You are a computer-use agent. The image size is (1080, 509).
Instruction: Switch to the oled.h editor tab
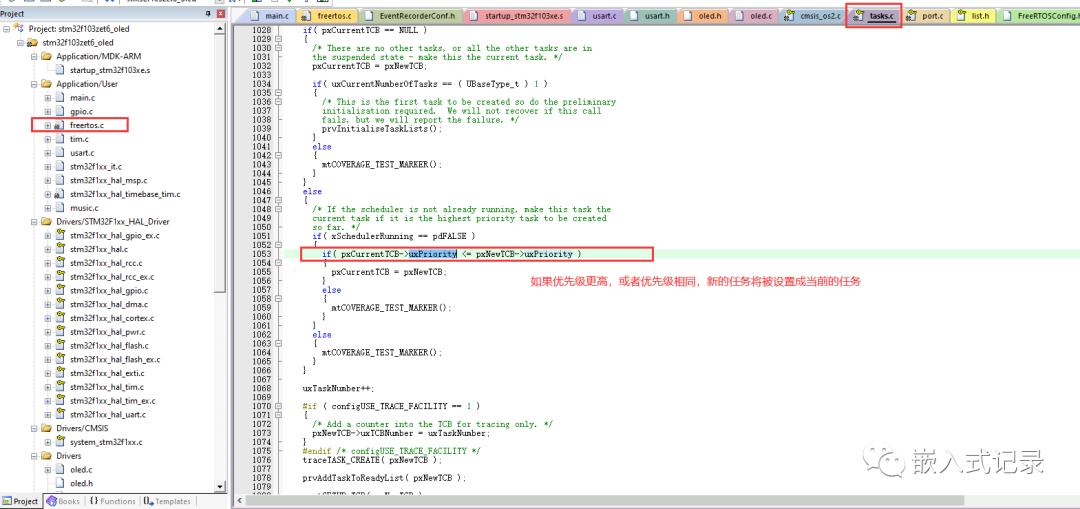click(702, 15)
